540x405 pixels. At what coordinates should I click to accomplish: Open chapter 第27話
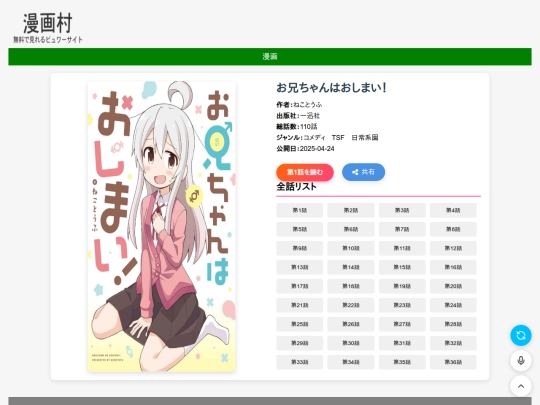pyautogui.click(x=402, y=324)
